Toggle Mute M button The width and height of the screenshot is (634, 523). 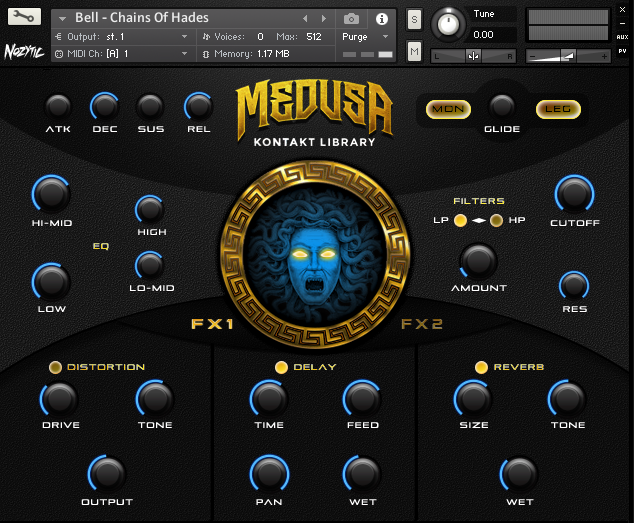click(x=414, y=51)
